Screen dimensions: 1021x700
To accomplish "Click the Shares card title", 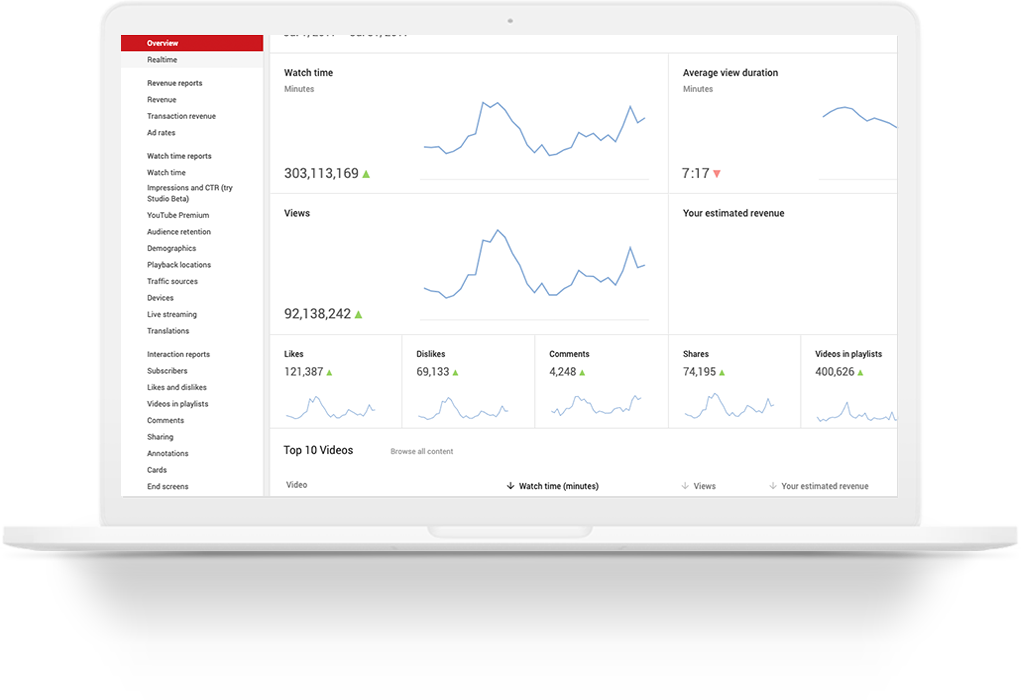I will (695, 354).
